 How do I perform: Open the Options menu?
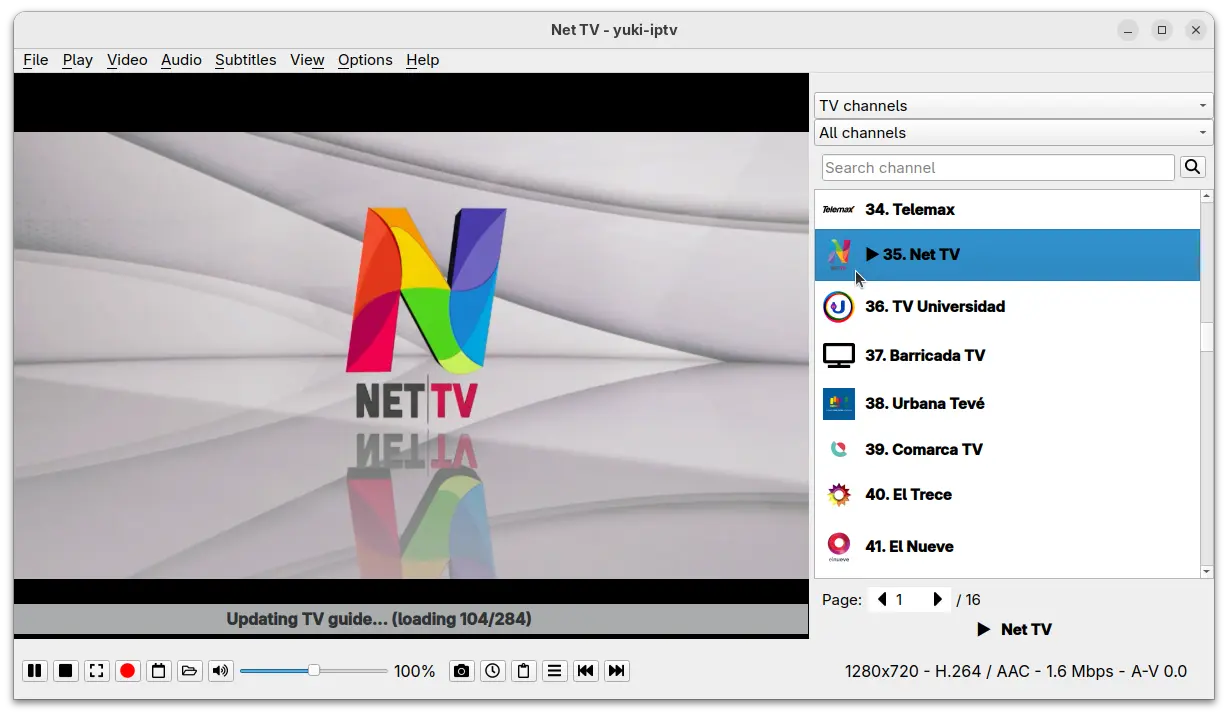coord(365,60)
